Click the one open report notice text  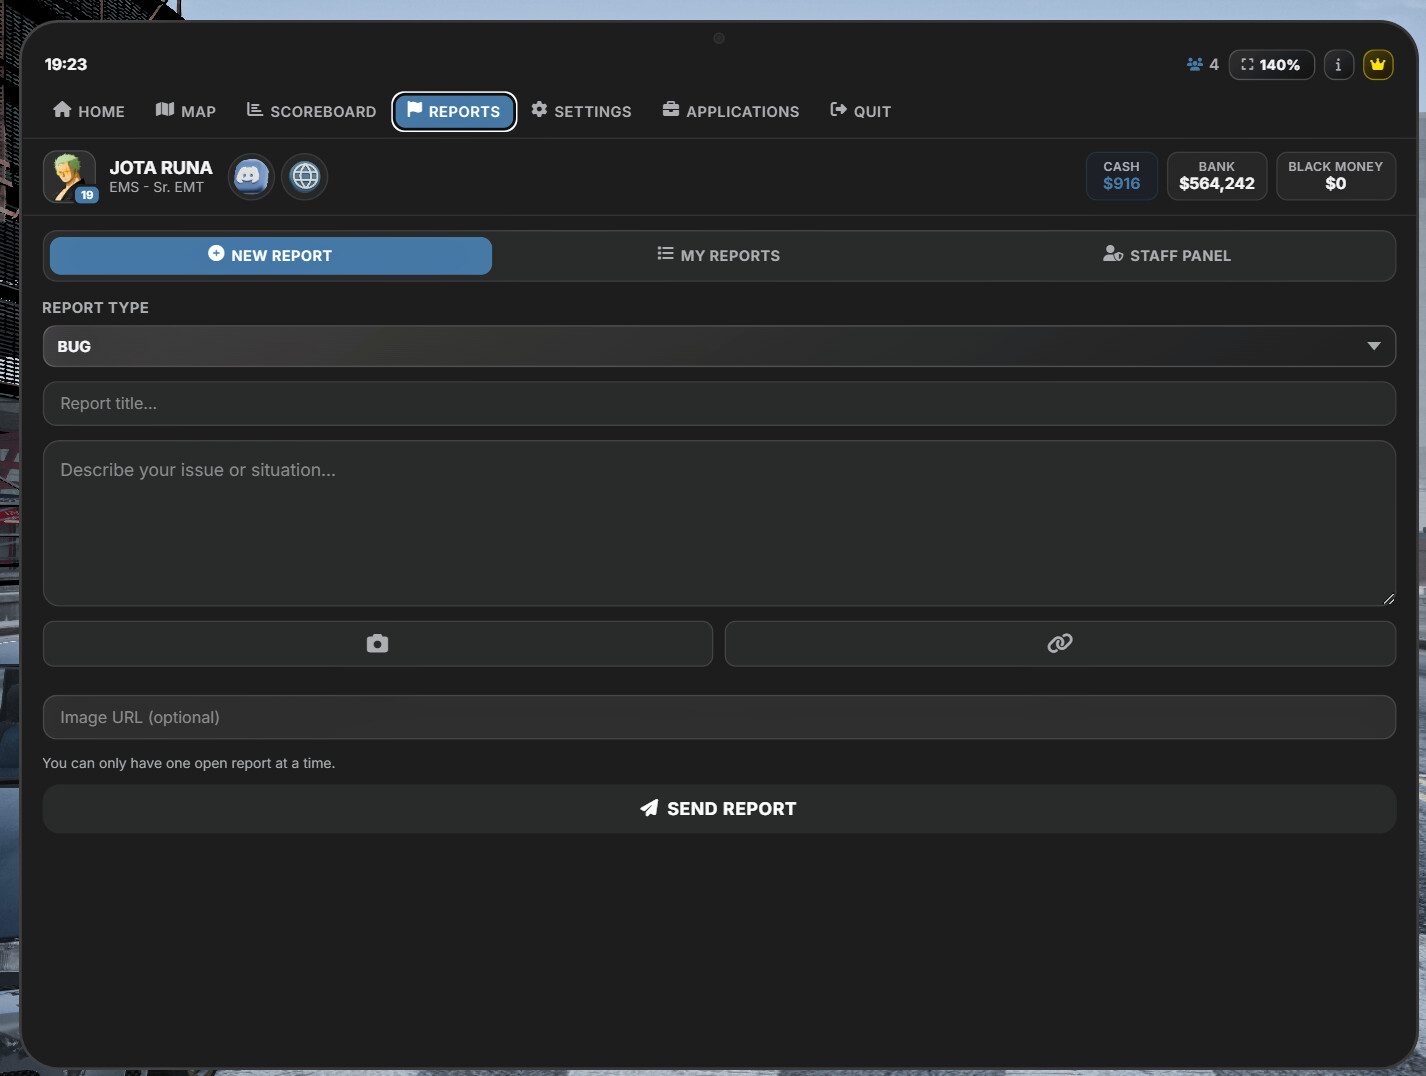click(189, 763)
